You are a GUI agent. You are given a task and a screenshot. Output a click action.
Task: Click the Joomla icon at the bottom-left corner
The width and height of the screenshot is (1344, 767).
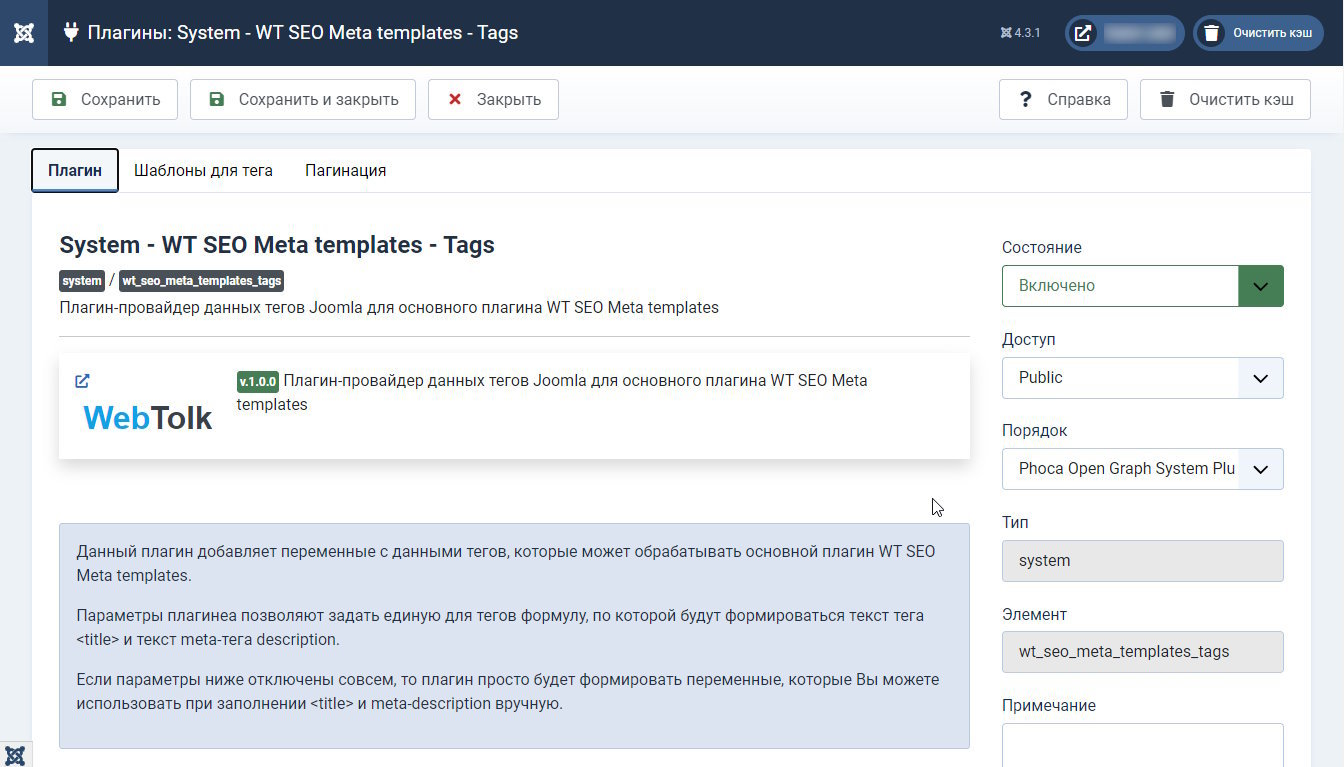click(15, 755)
